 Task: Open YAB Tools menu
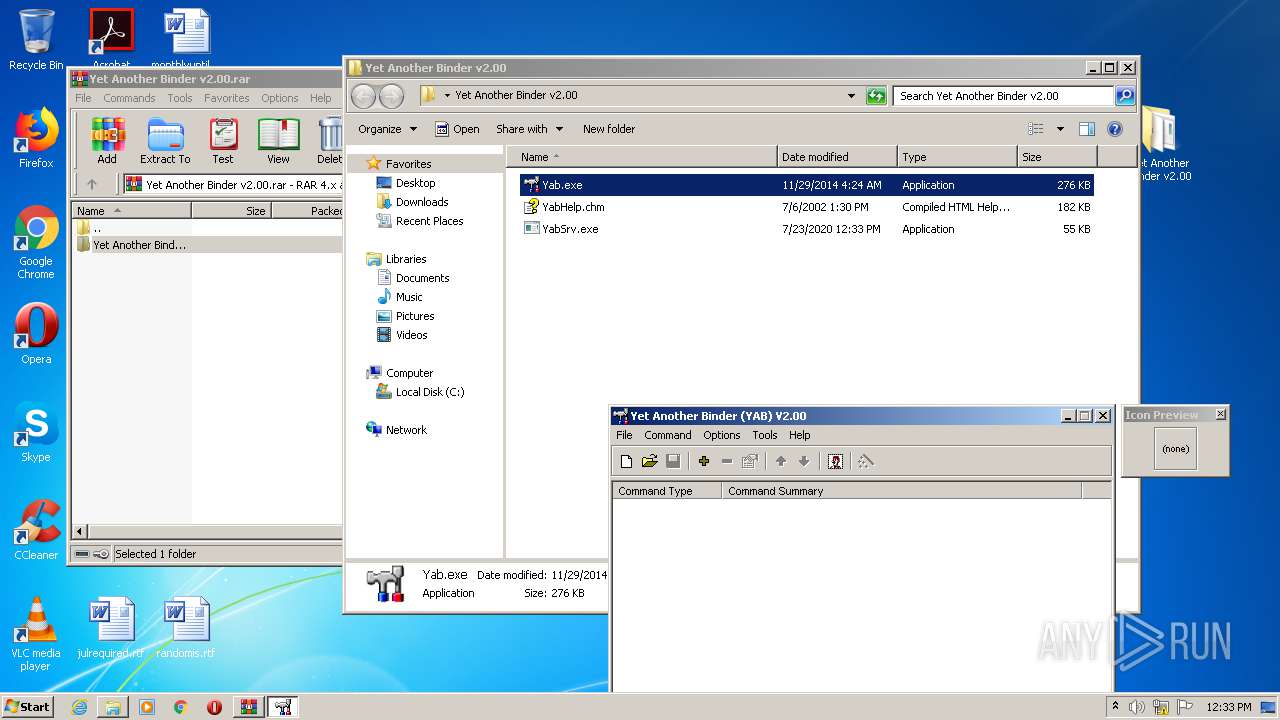[x=765, y=435]
